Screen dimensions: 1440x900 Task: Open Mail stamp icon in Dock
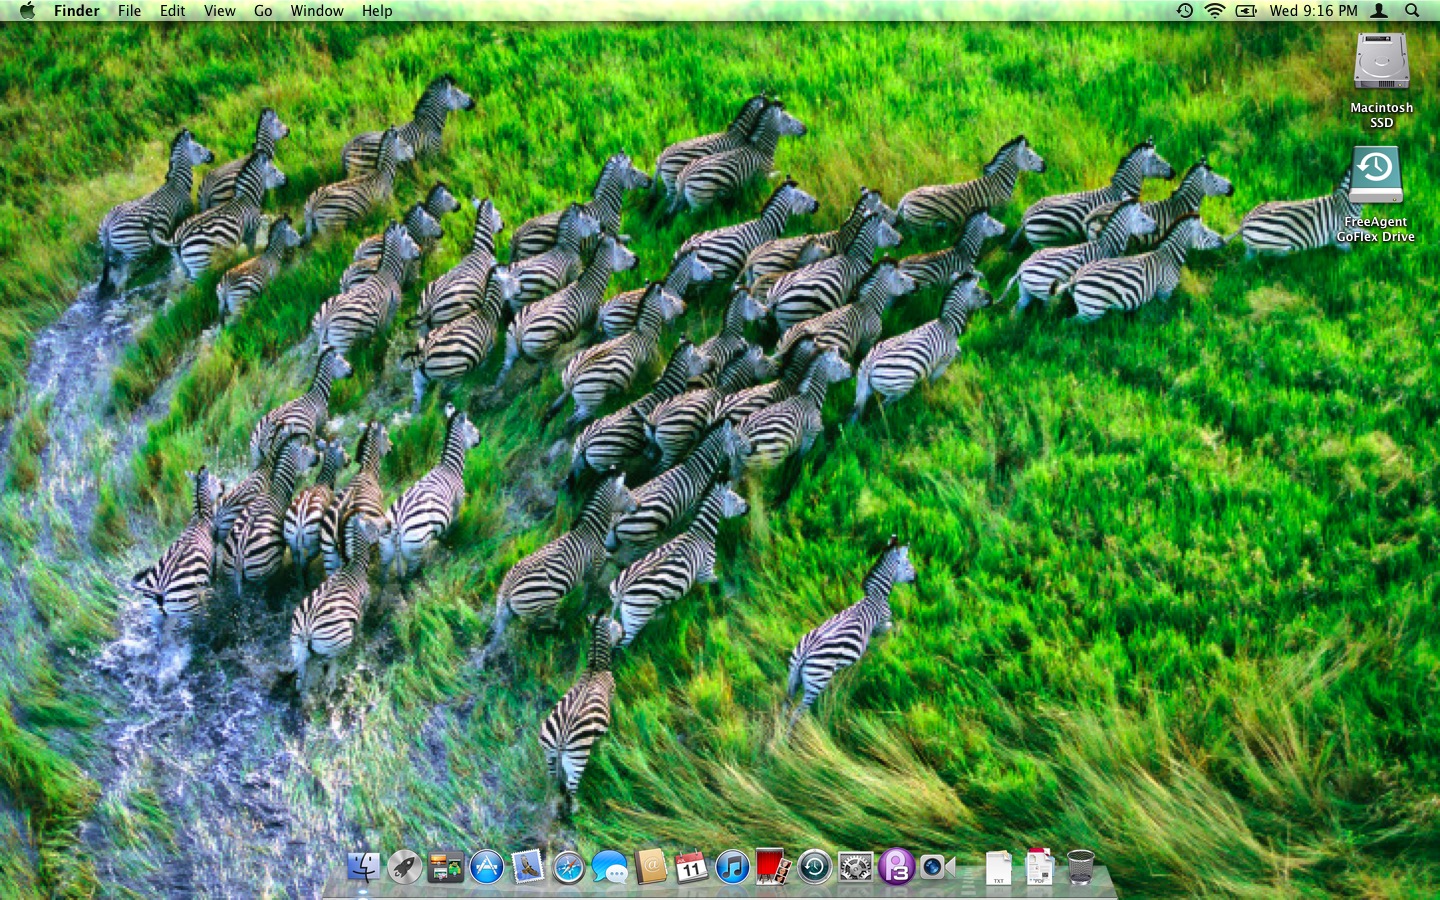[x=528, y=867]
